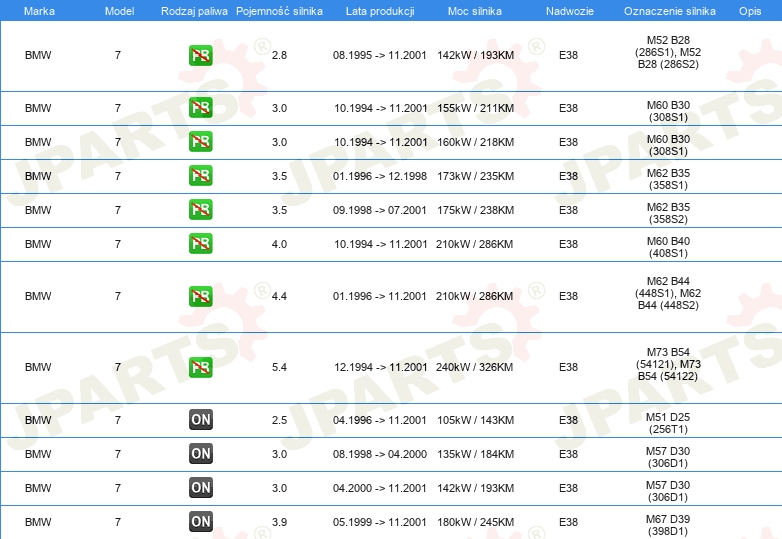Click engine code M62 B35 (358S1)
This screenshot has width=782, height=539.
coord(668,179)
